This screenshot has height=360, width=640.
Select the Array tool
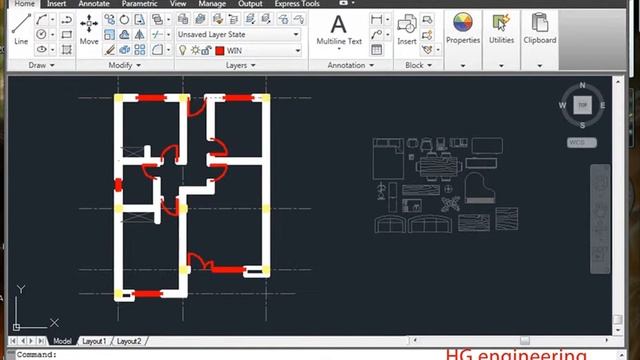[x=140, y=49]
